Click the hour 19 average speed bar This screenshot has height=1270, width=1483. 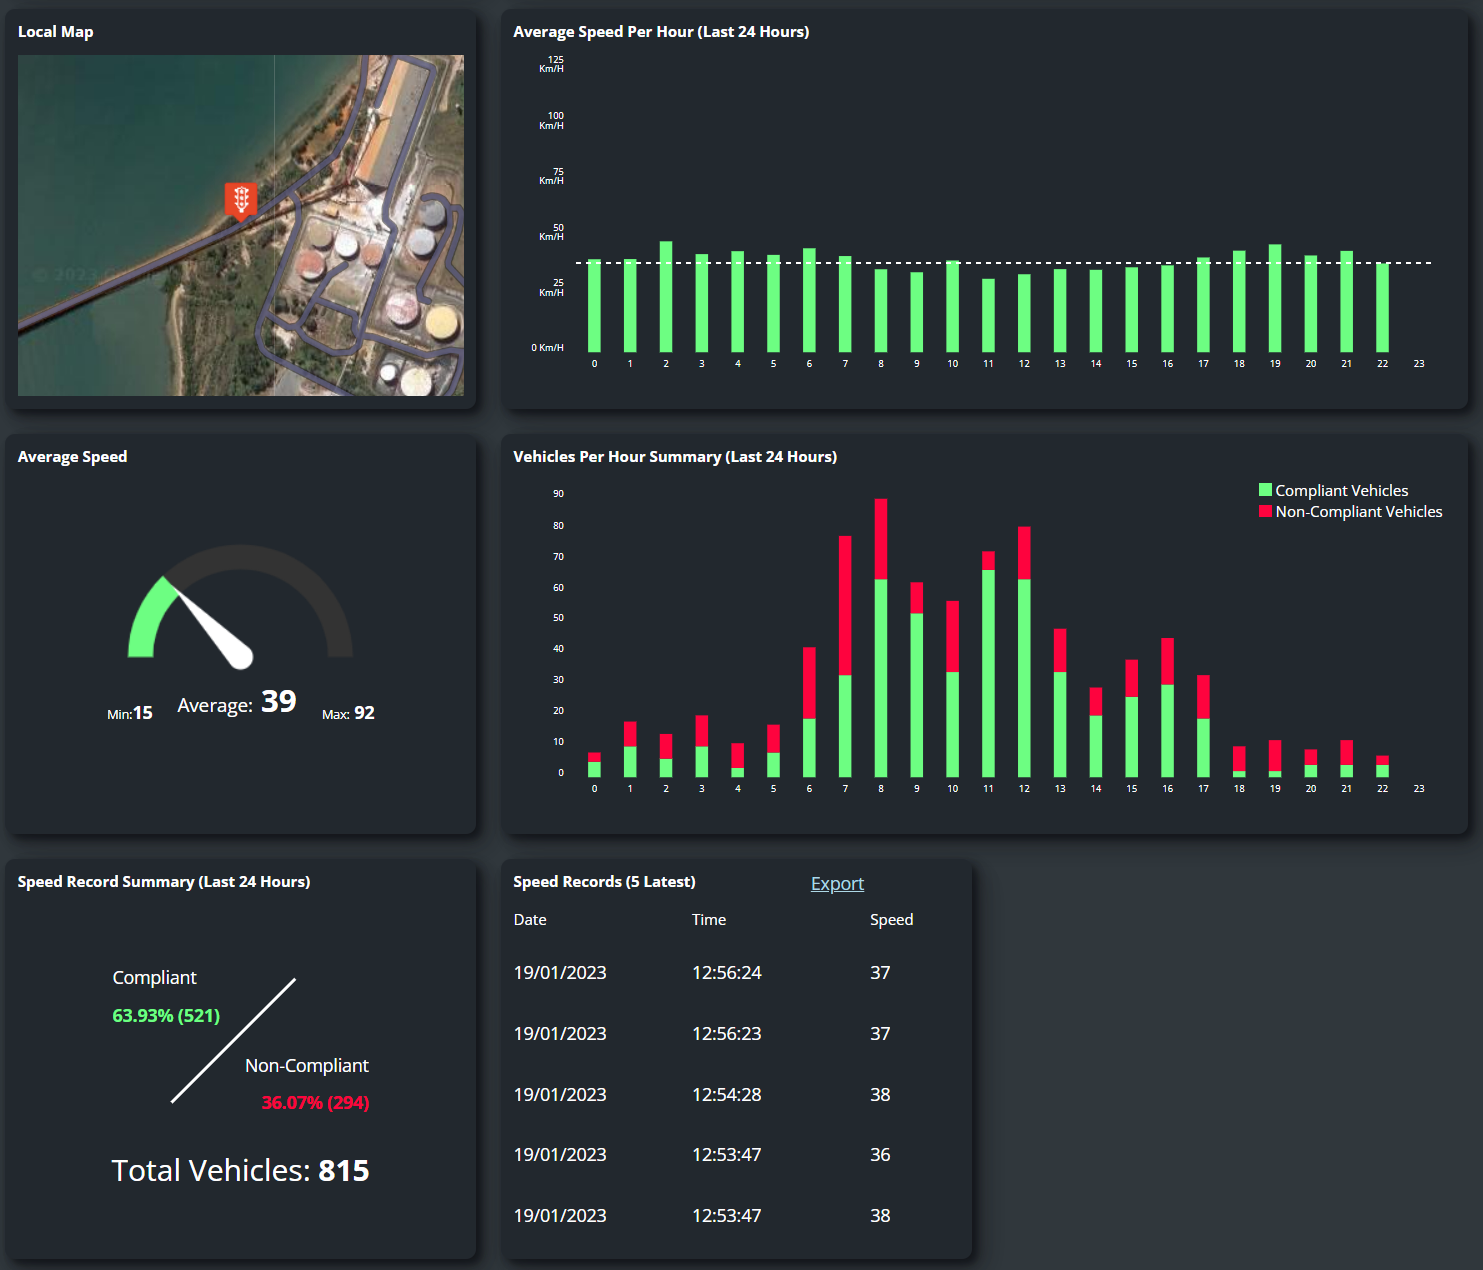coord(1275,298)
